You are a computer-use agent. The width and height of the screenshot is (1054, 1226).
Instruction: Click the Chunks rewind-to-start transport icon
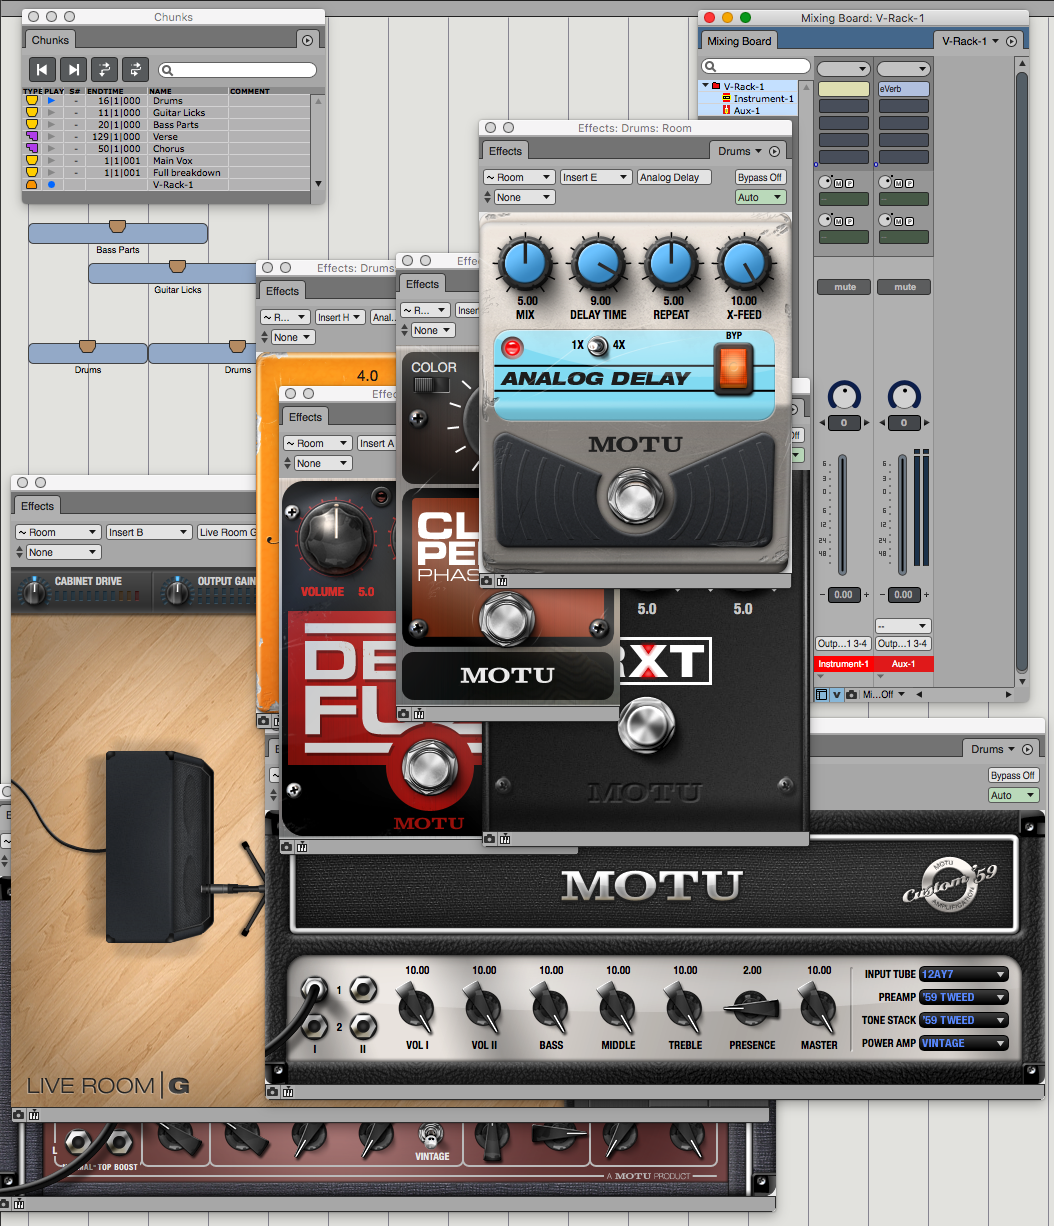(42, 69)
